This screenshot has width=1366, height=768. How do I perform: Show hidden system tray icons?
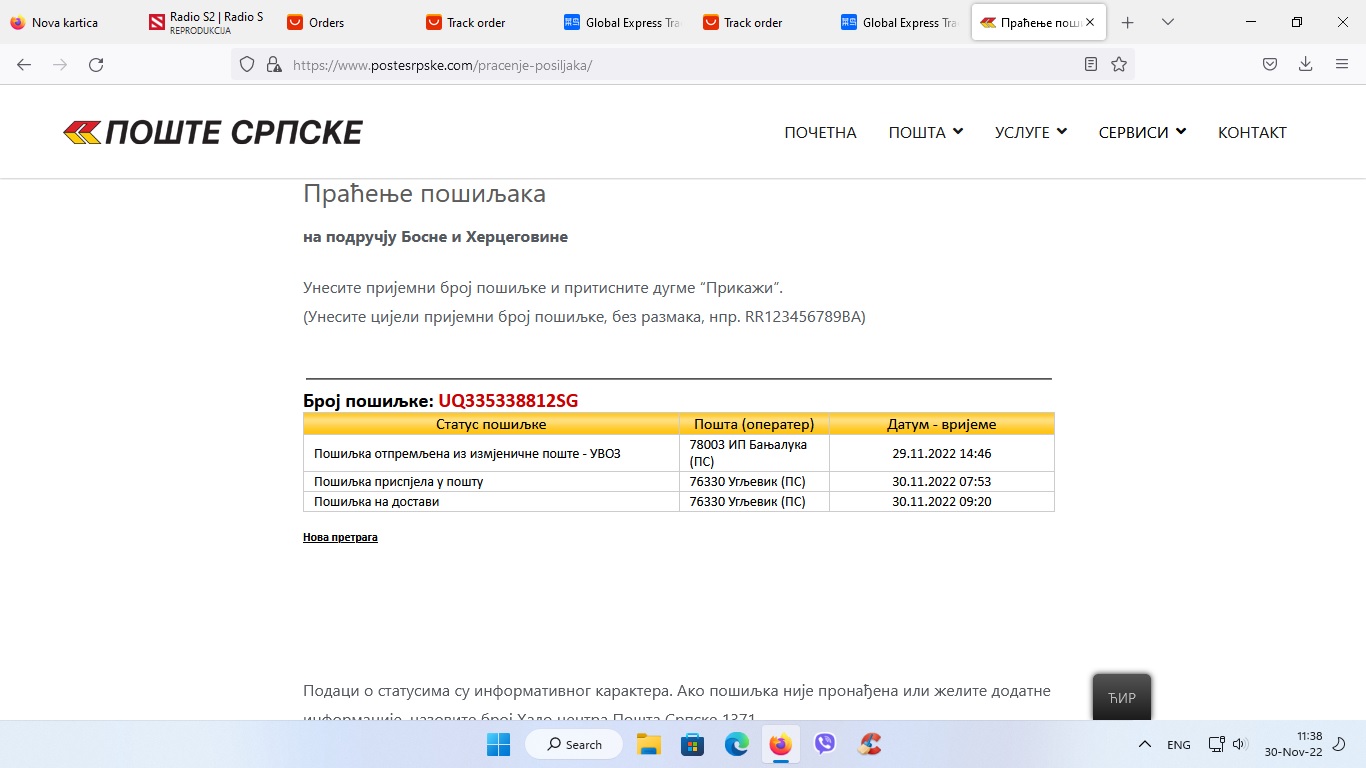(1145, 744)
